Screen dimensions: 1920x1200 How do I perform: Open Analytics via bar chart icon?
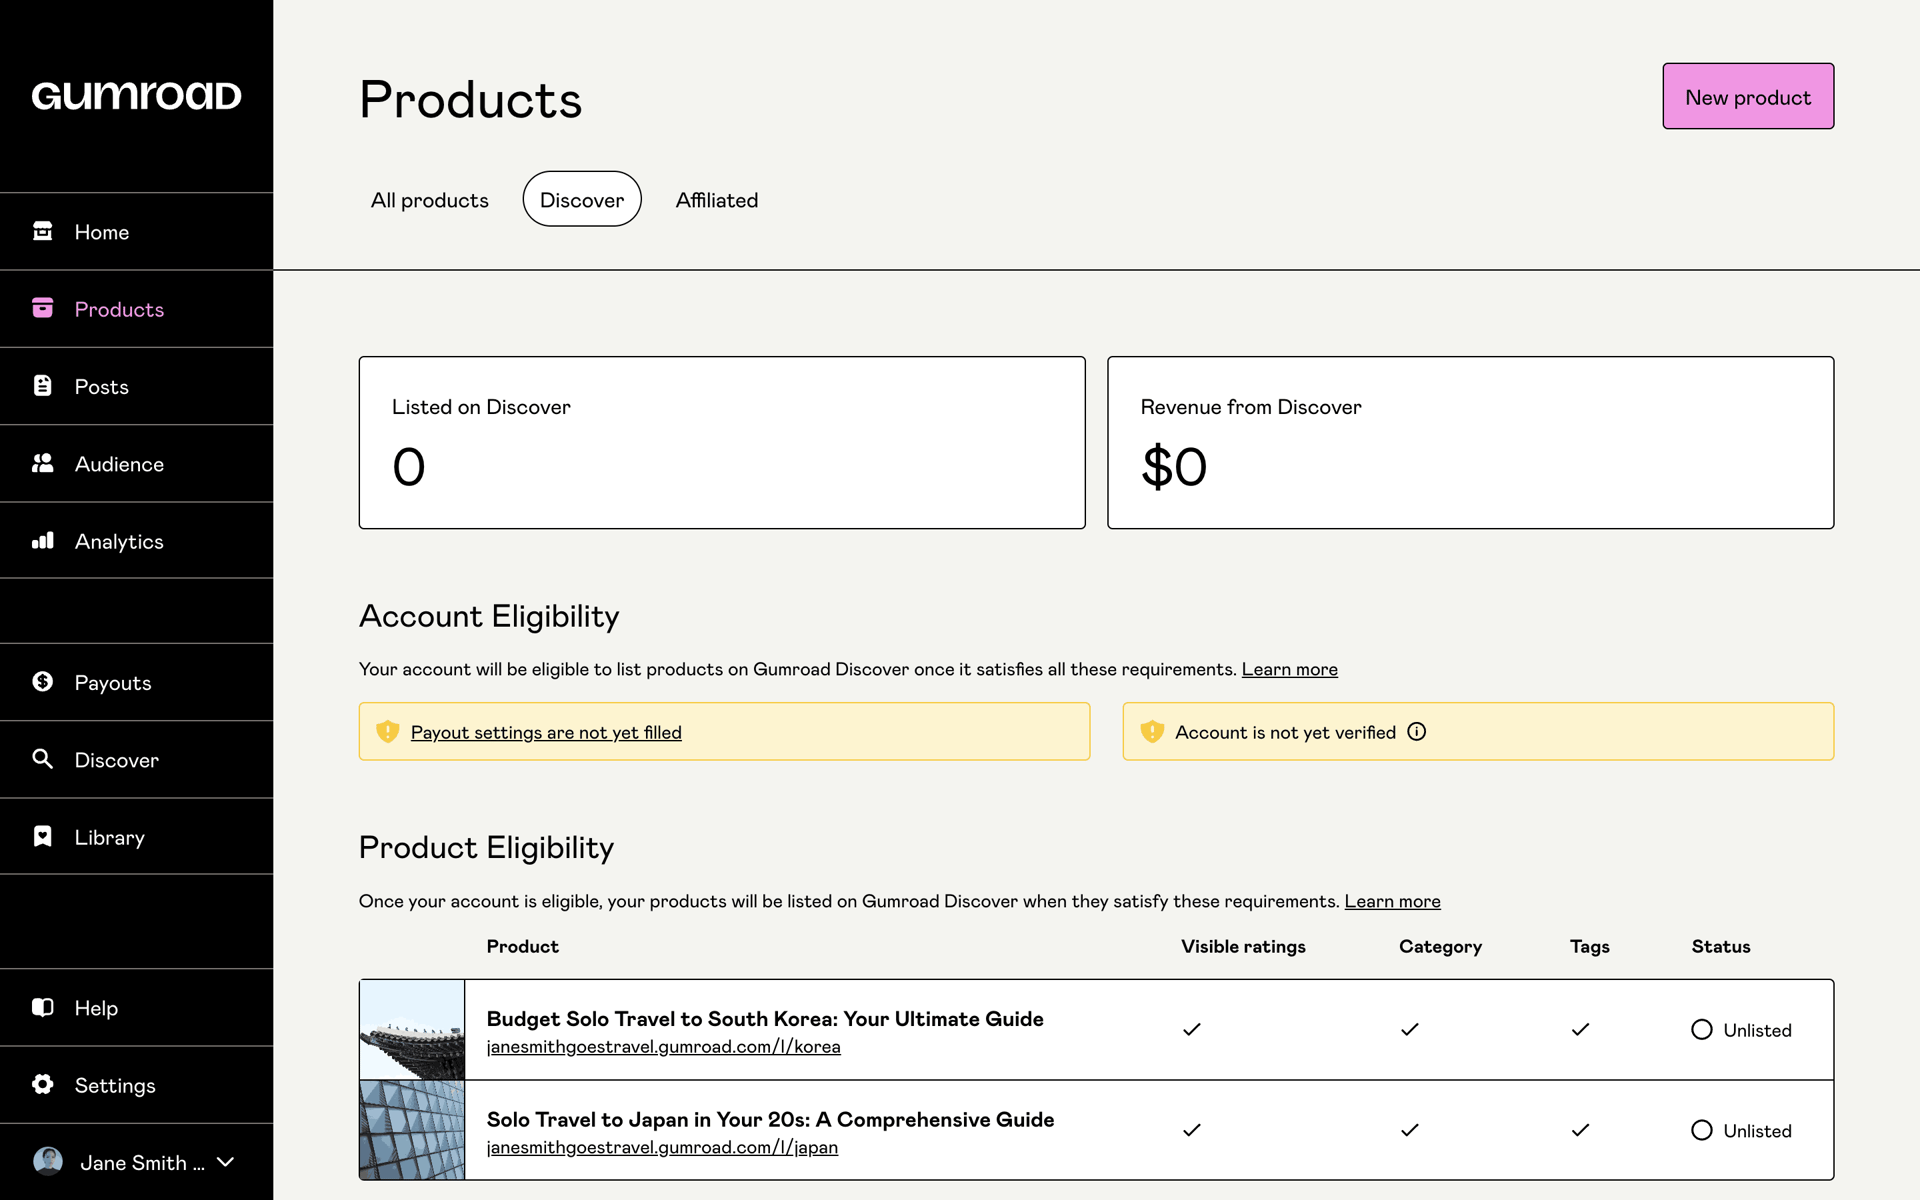[42, 540]
